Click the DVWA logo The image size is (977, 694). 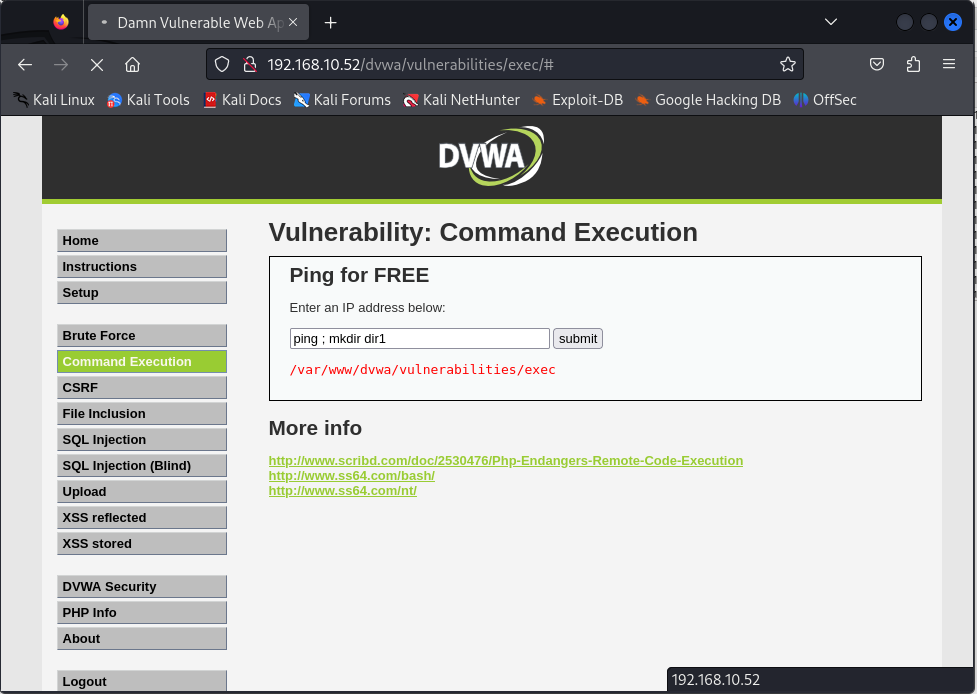click(491, 156)
